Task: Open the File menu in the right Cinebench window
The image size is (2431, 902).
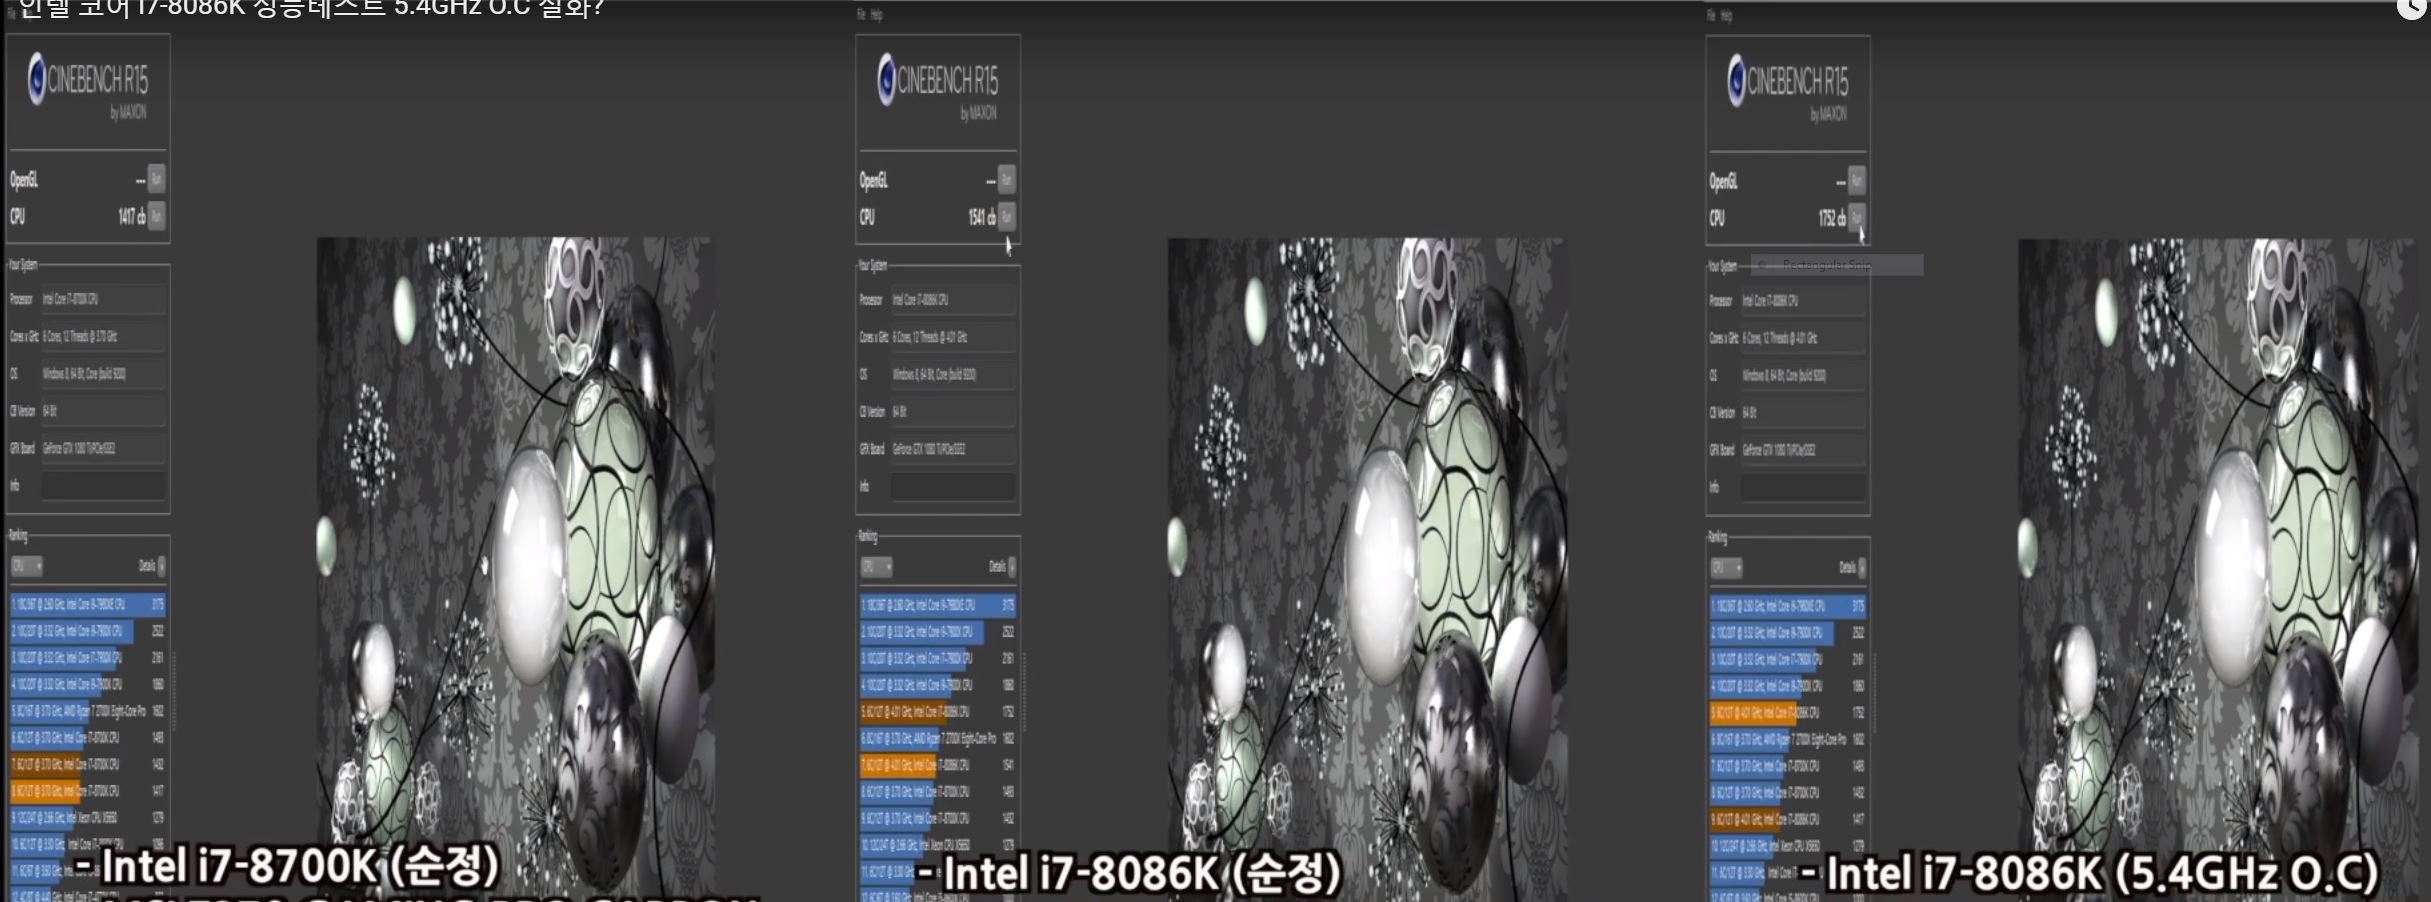Action: click(1711, 15)
